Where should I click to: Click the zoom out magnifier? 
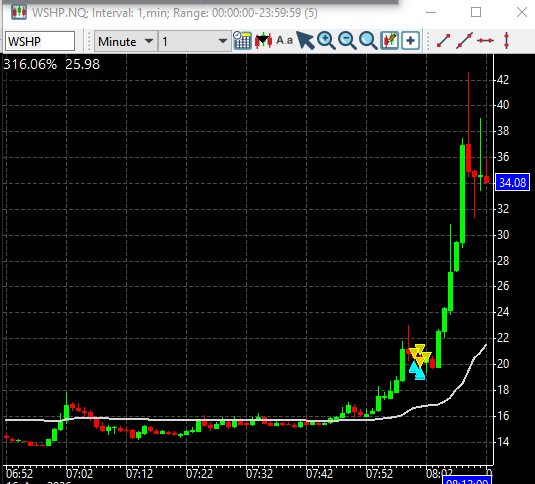pyautogui.click(x=347, y=41)
